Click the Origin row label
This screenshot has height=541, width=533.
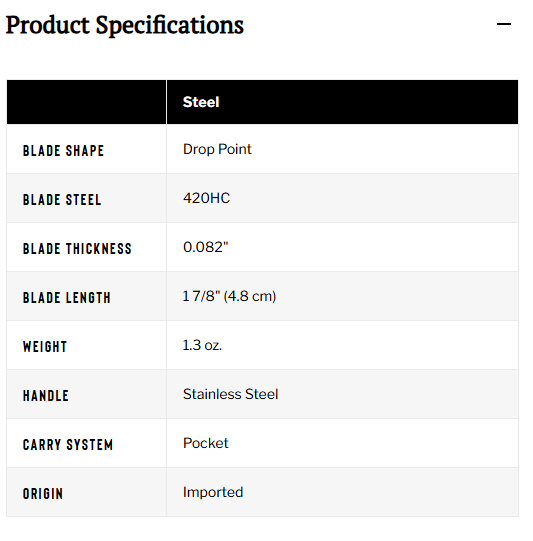click(43, 494)
